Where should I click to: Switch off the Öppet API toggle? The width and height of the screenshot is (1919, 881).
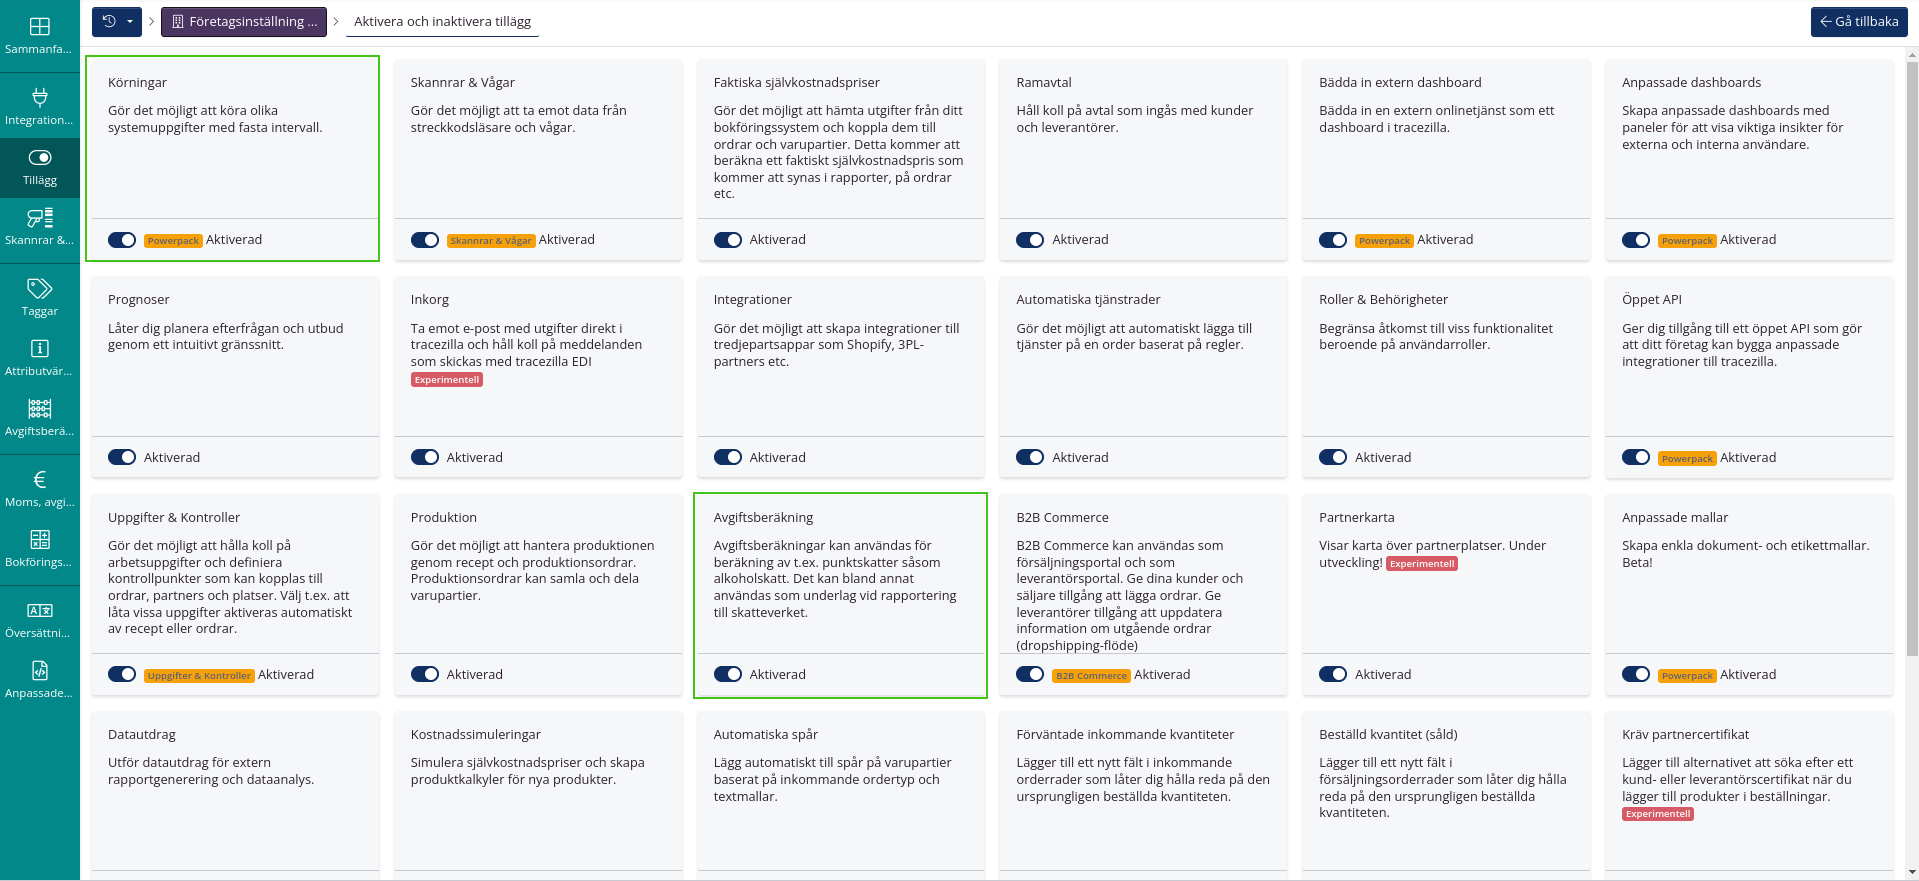(1636, 458)
